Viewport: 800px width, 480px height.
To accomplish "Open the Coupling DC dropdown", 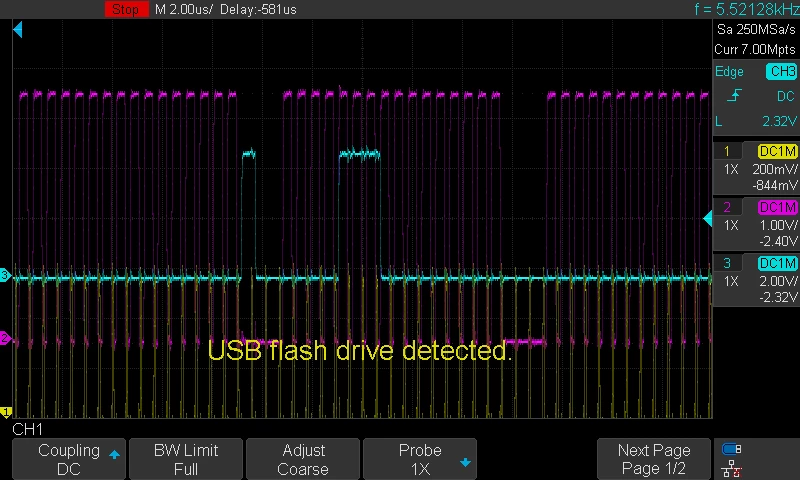I will click(x=69, y=459).
